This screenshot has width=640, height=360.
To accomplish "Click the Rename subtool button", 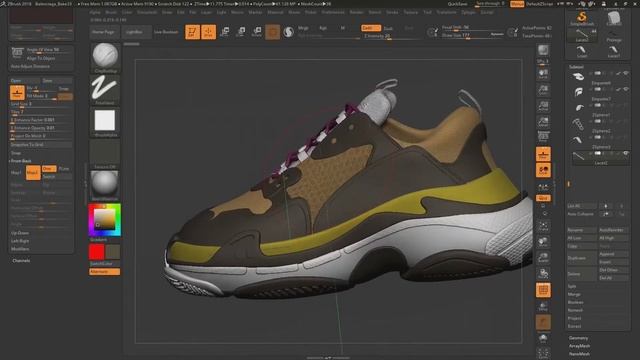I will 582,230.
